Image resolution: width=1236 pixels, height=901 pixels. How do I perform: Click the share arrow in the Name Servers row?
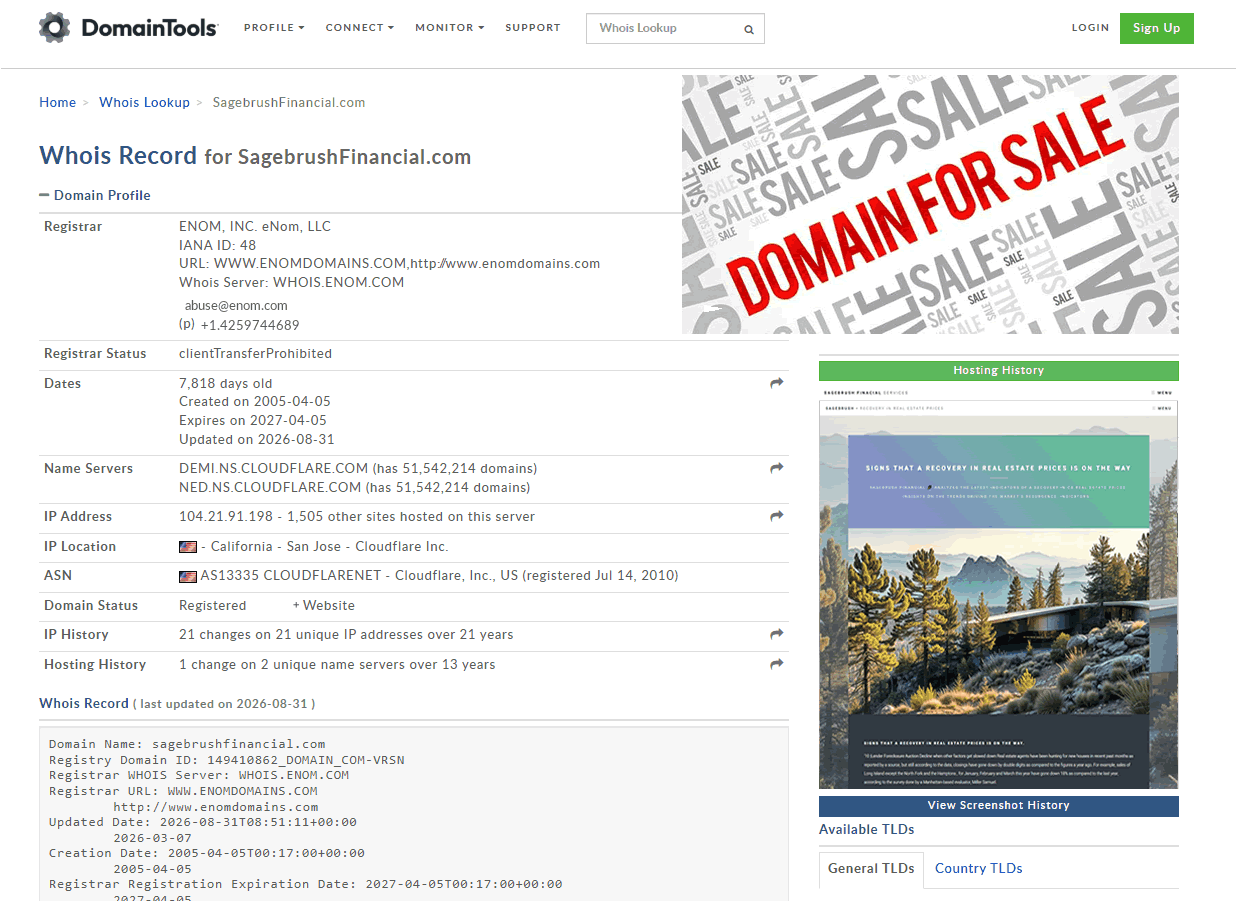pos(777,468)
